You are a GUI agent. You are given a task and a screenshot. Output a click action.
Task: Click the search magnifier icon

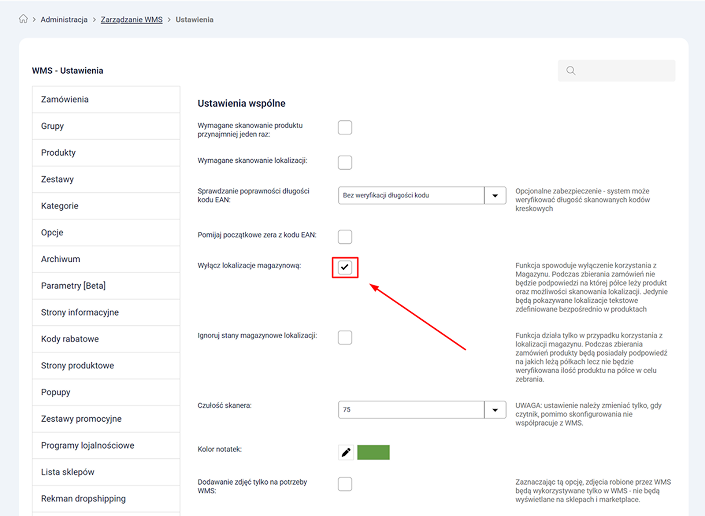point(571,71)
